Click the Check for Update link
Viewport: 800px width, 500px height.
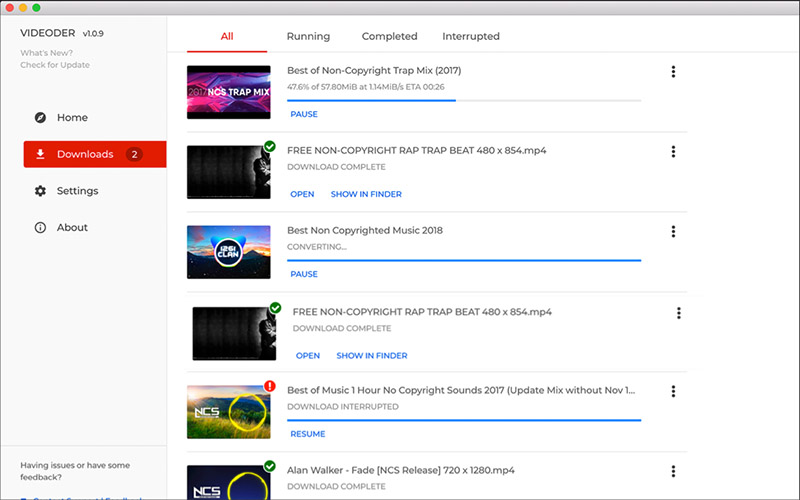pyautogui.click(x=55, y=65)
